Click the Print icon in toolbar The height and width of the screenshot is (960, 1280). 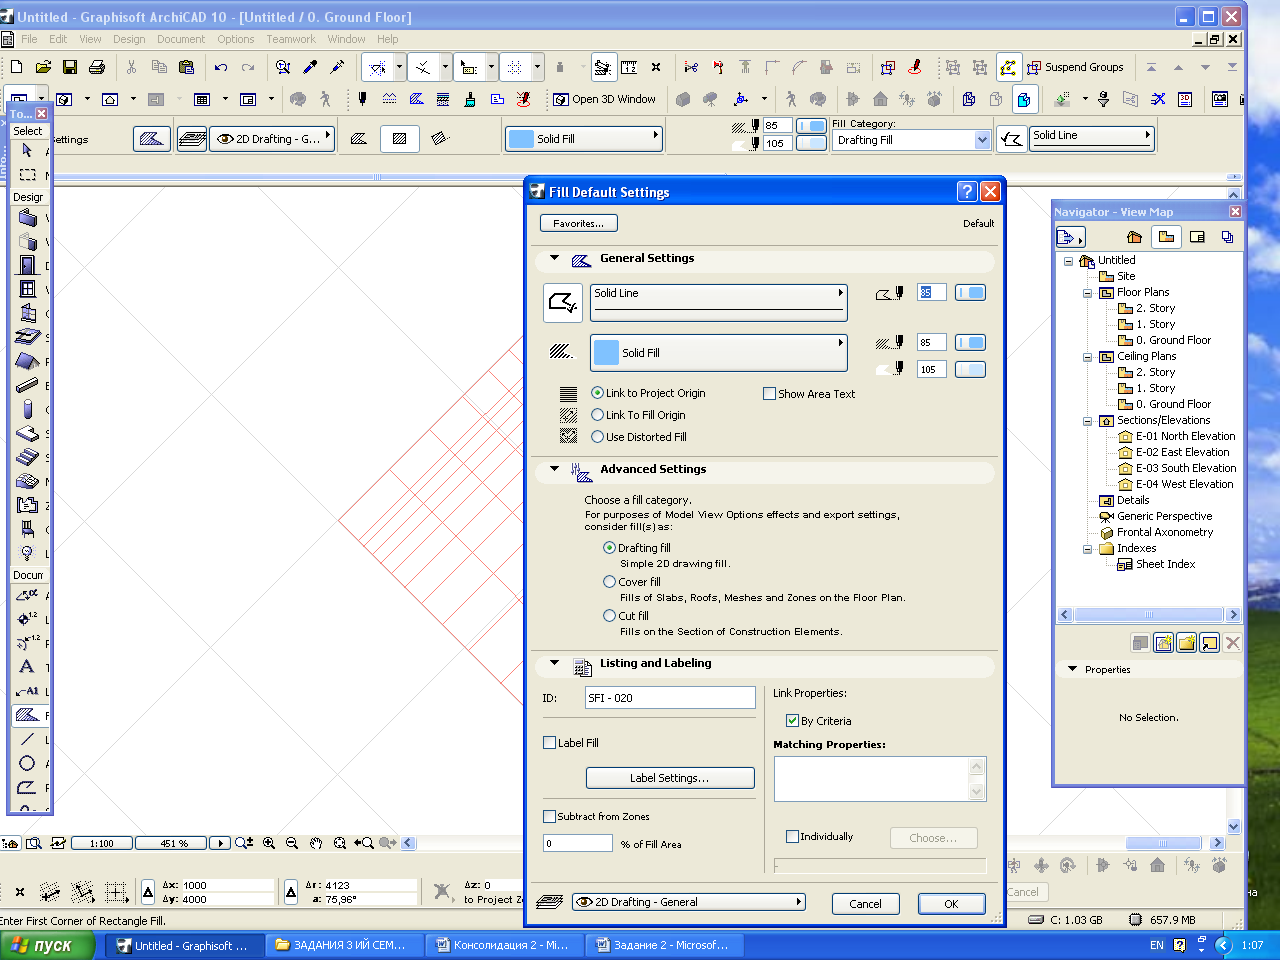pyautogui.click(x=97, y=67)
